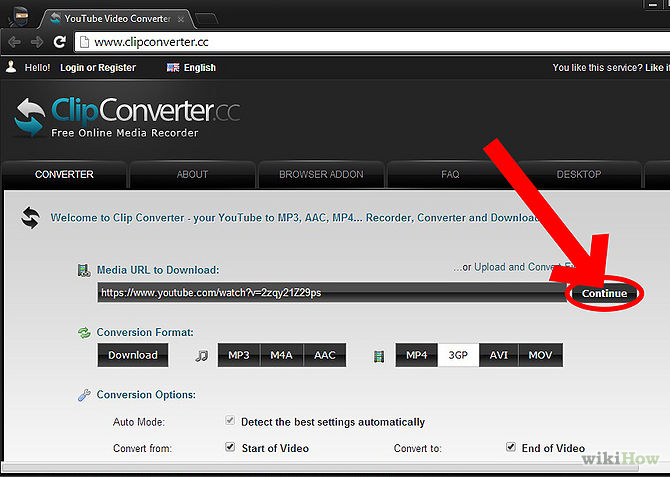670x477 pixels.
Task: Click the page icon in address bar
Action: [85, 42]
